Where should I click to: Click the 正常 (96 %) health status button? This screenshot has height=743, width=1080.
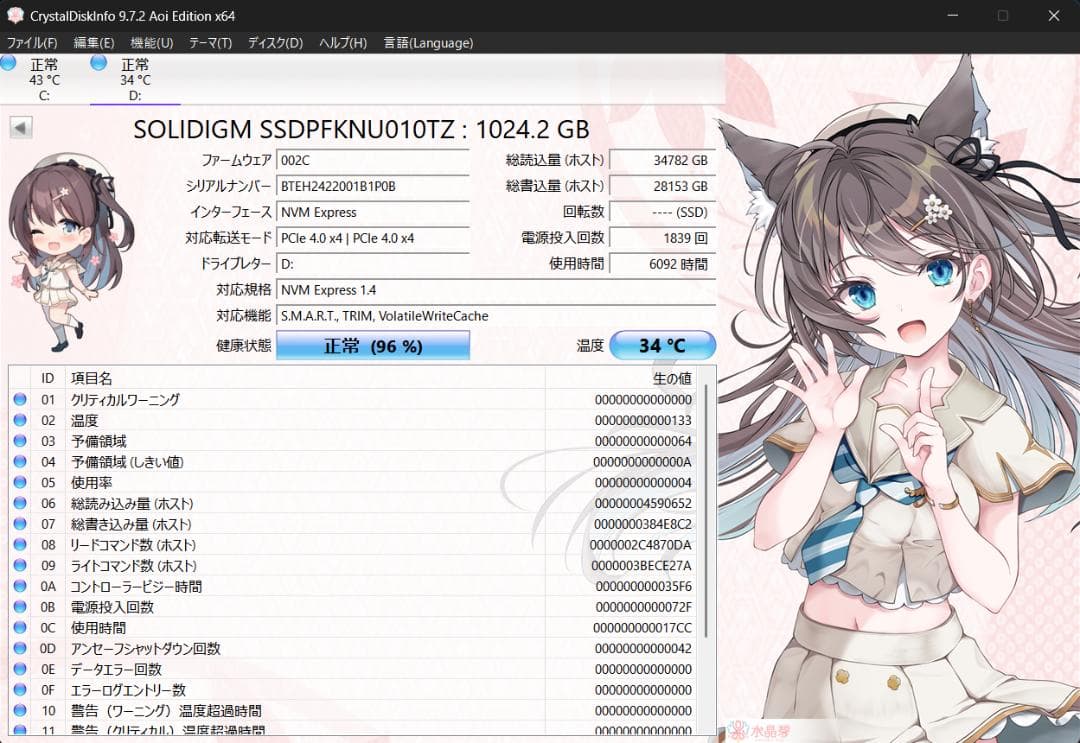tap(373, 345)
